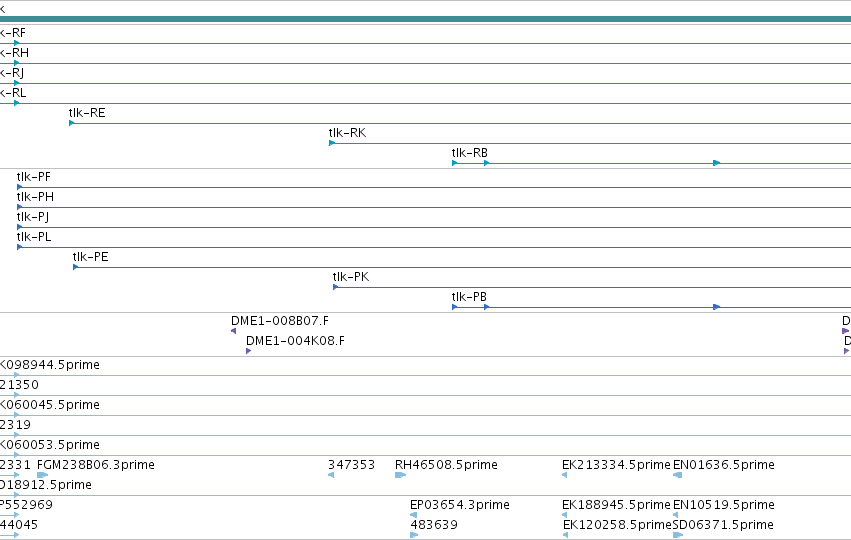Select the EN10519.5prime EST label

point(723,505)
